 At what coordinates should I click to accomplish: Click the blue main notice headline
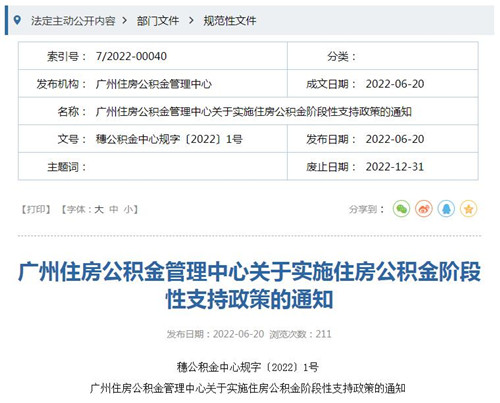pos(249,285)
